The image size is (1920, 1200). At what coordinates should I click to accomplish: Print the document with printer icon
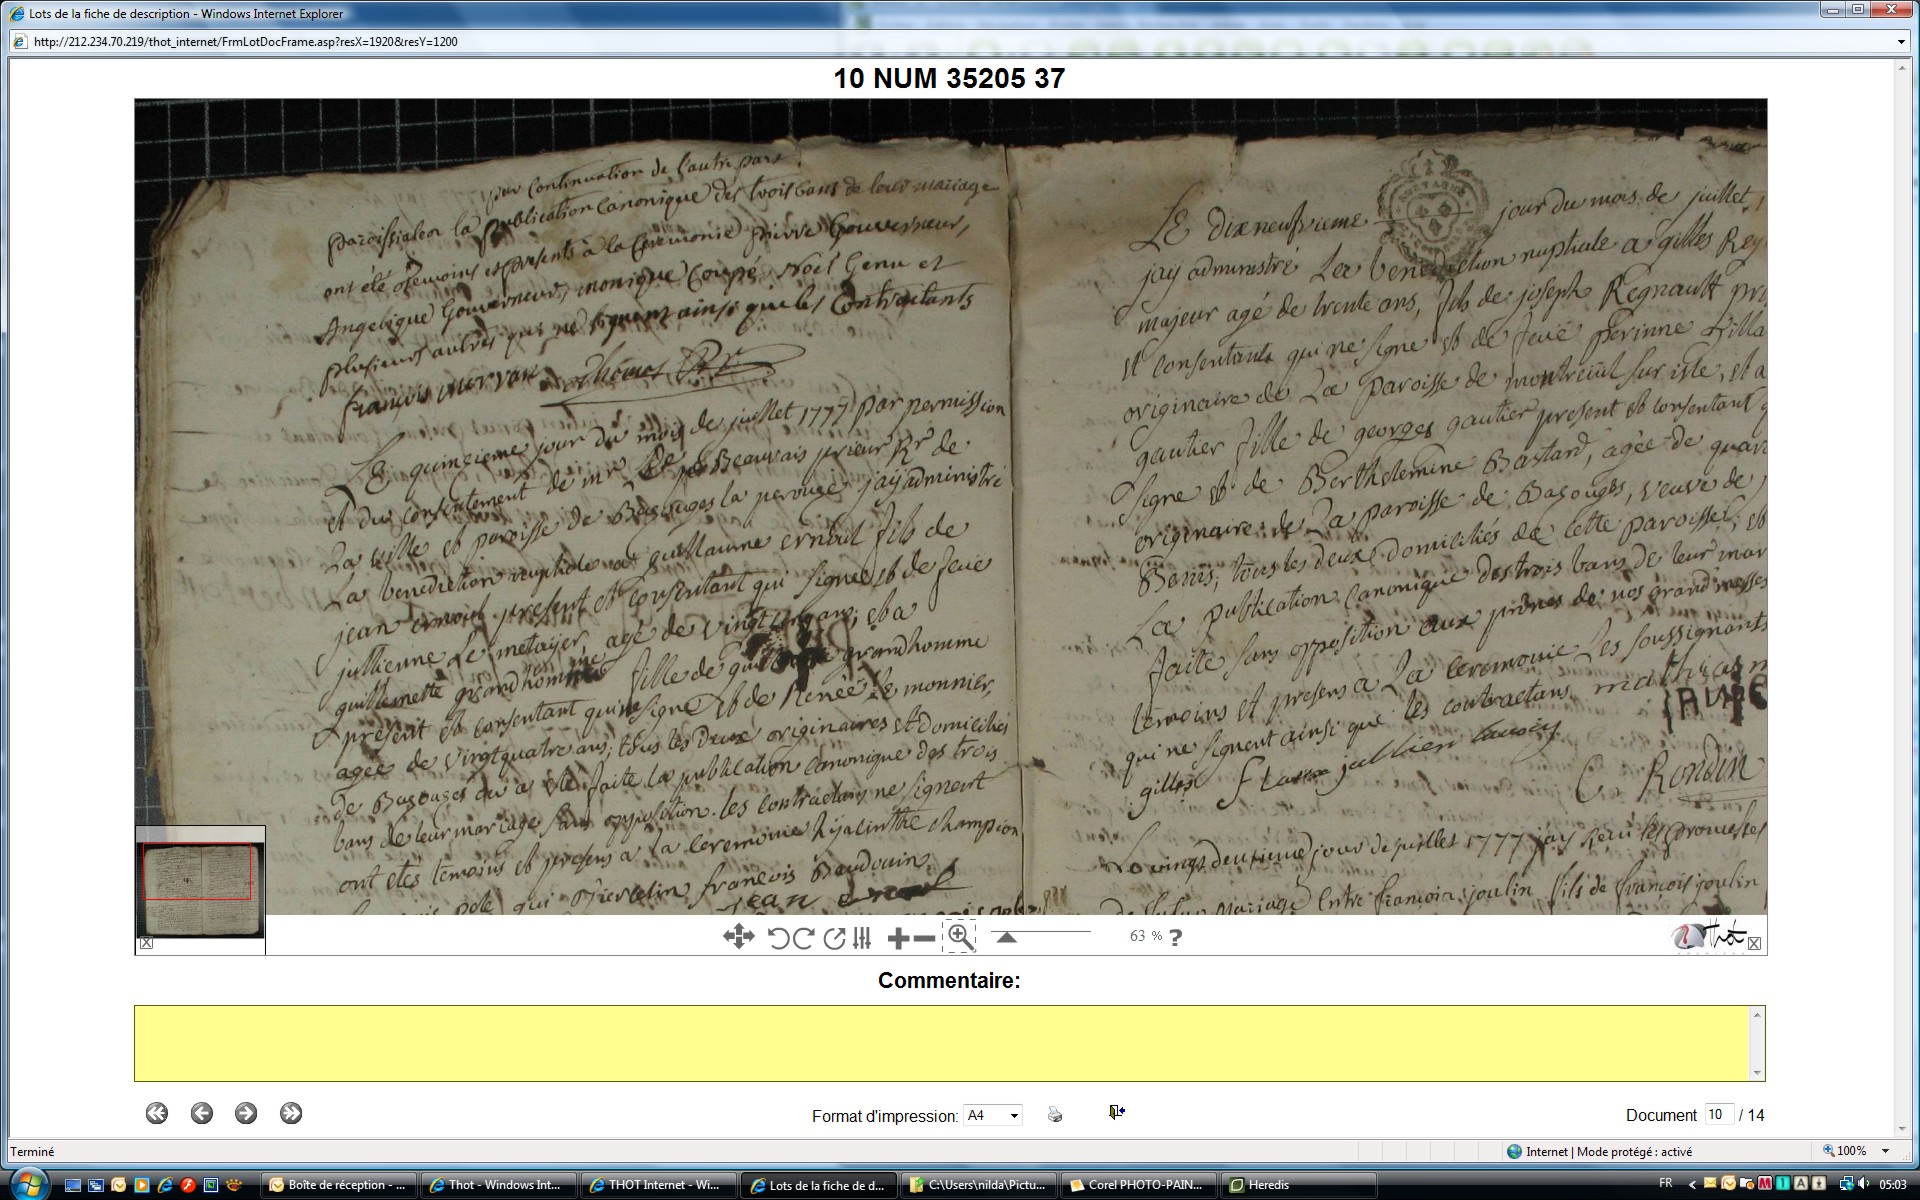click(x=1055, y=1114)
